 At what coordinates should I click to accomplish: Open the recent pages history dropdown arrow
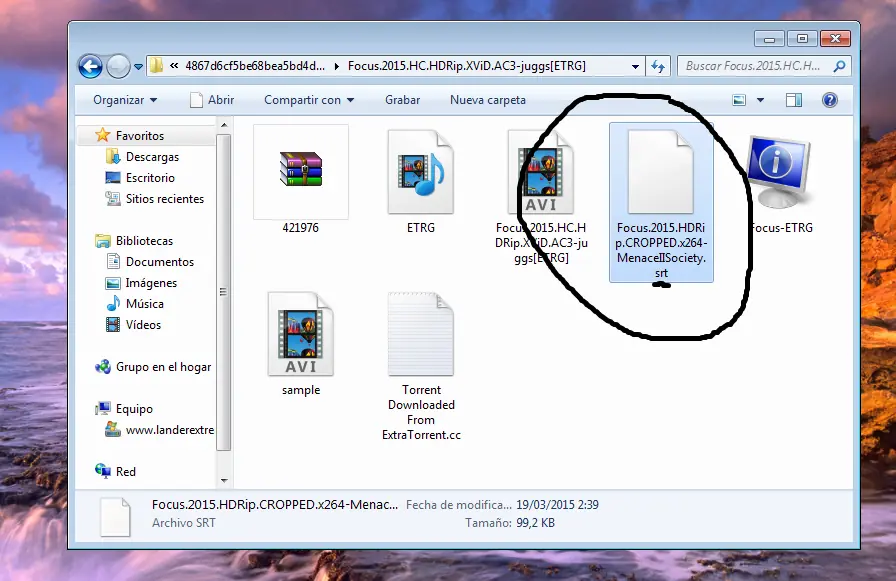pyautogui.click(x=138, y=67)
